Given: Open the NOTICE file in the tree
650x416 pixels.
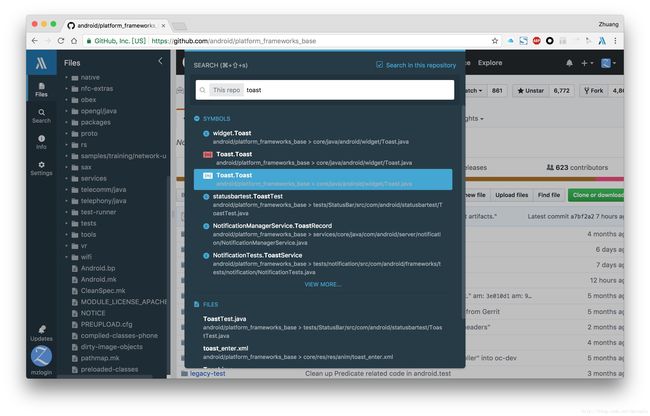Looking at the screenshot, I should (x=93, y=313).
